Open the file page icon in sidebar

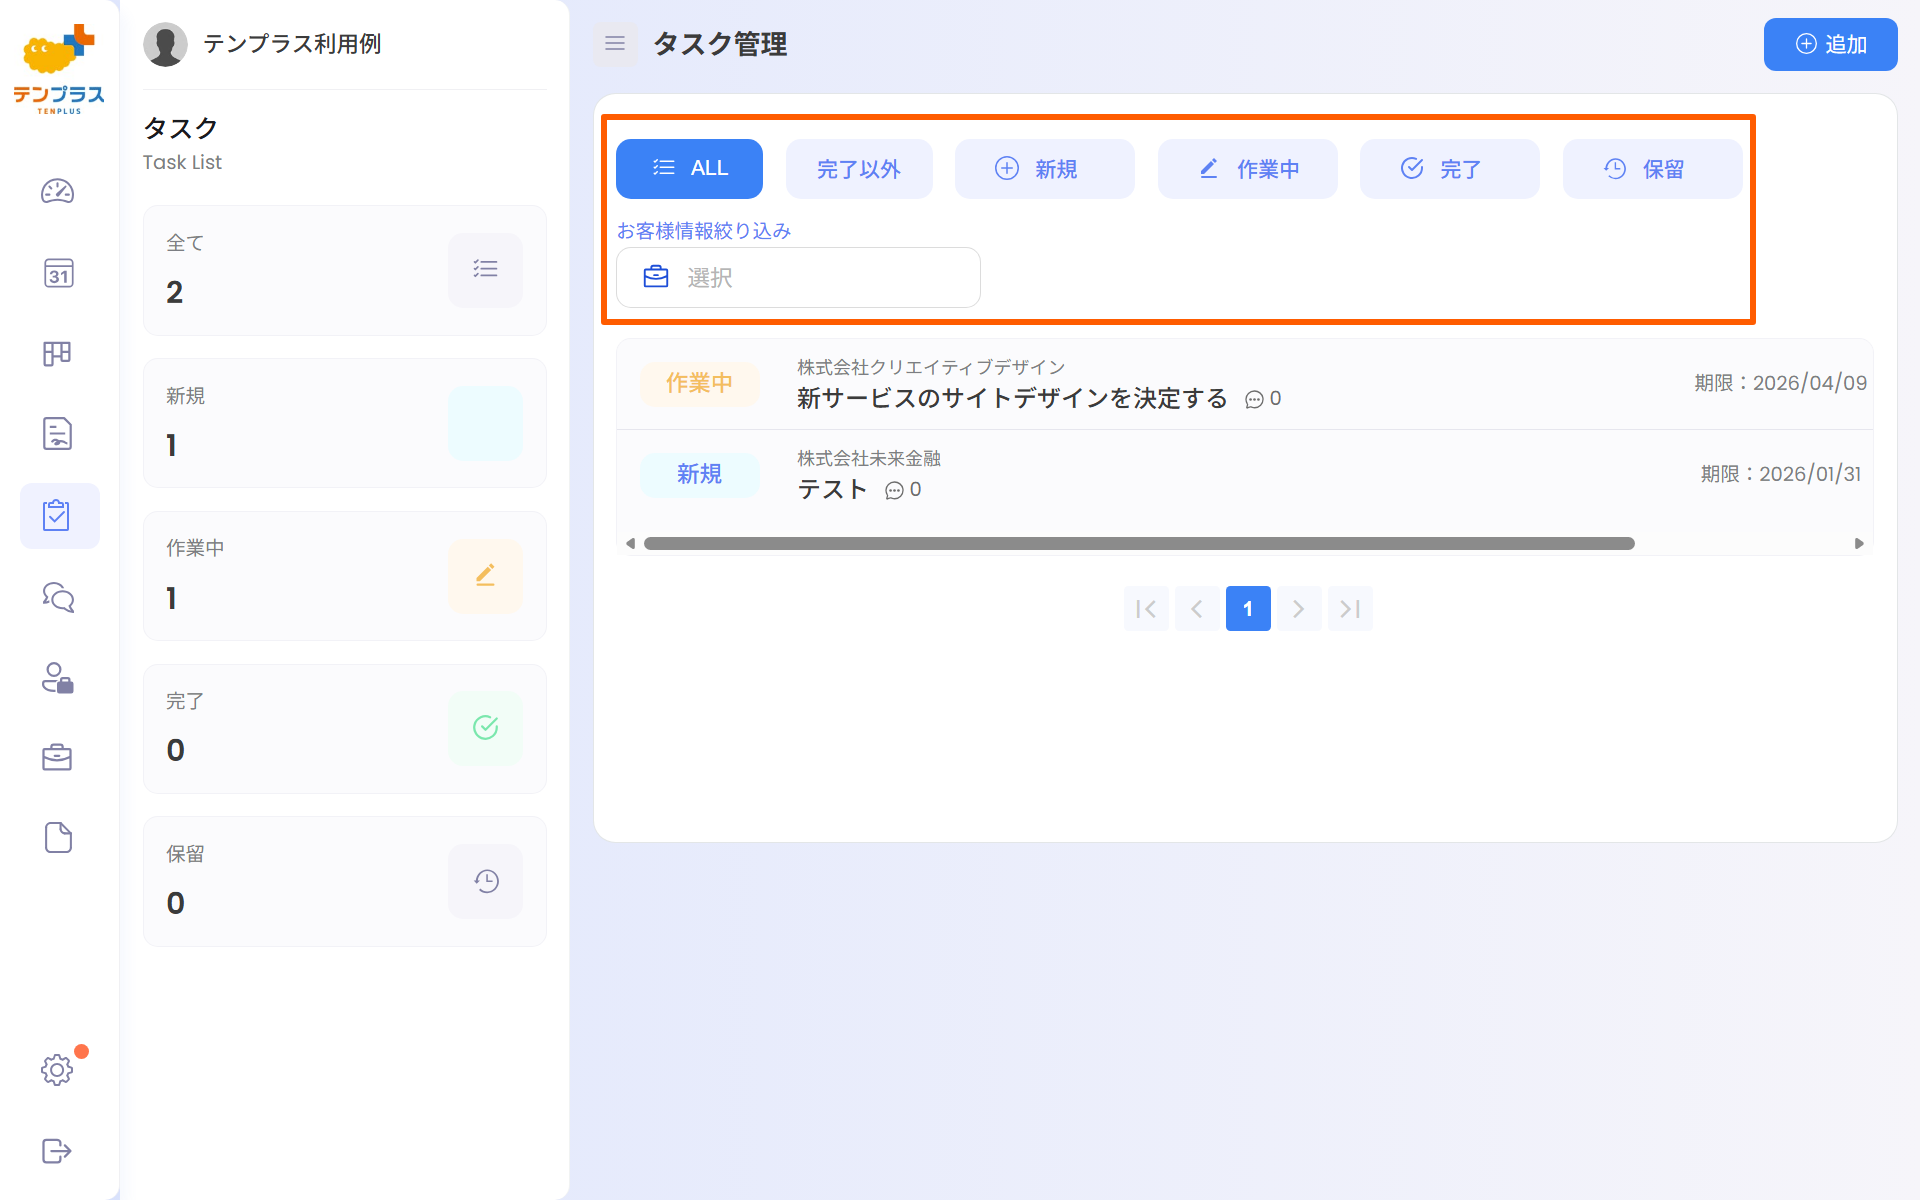click(58, 837)
